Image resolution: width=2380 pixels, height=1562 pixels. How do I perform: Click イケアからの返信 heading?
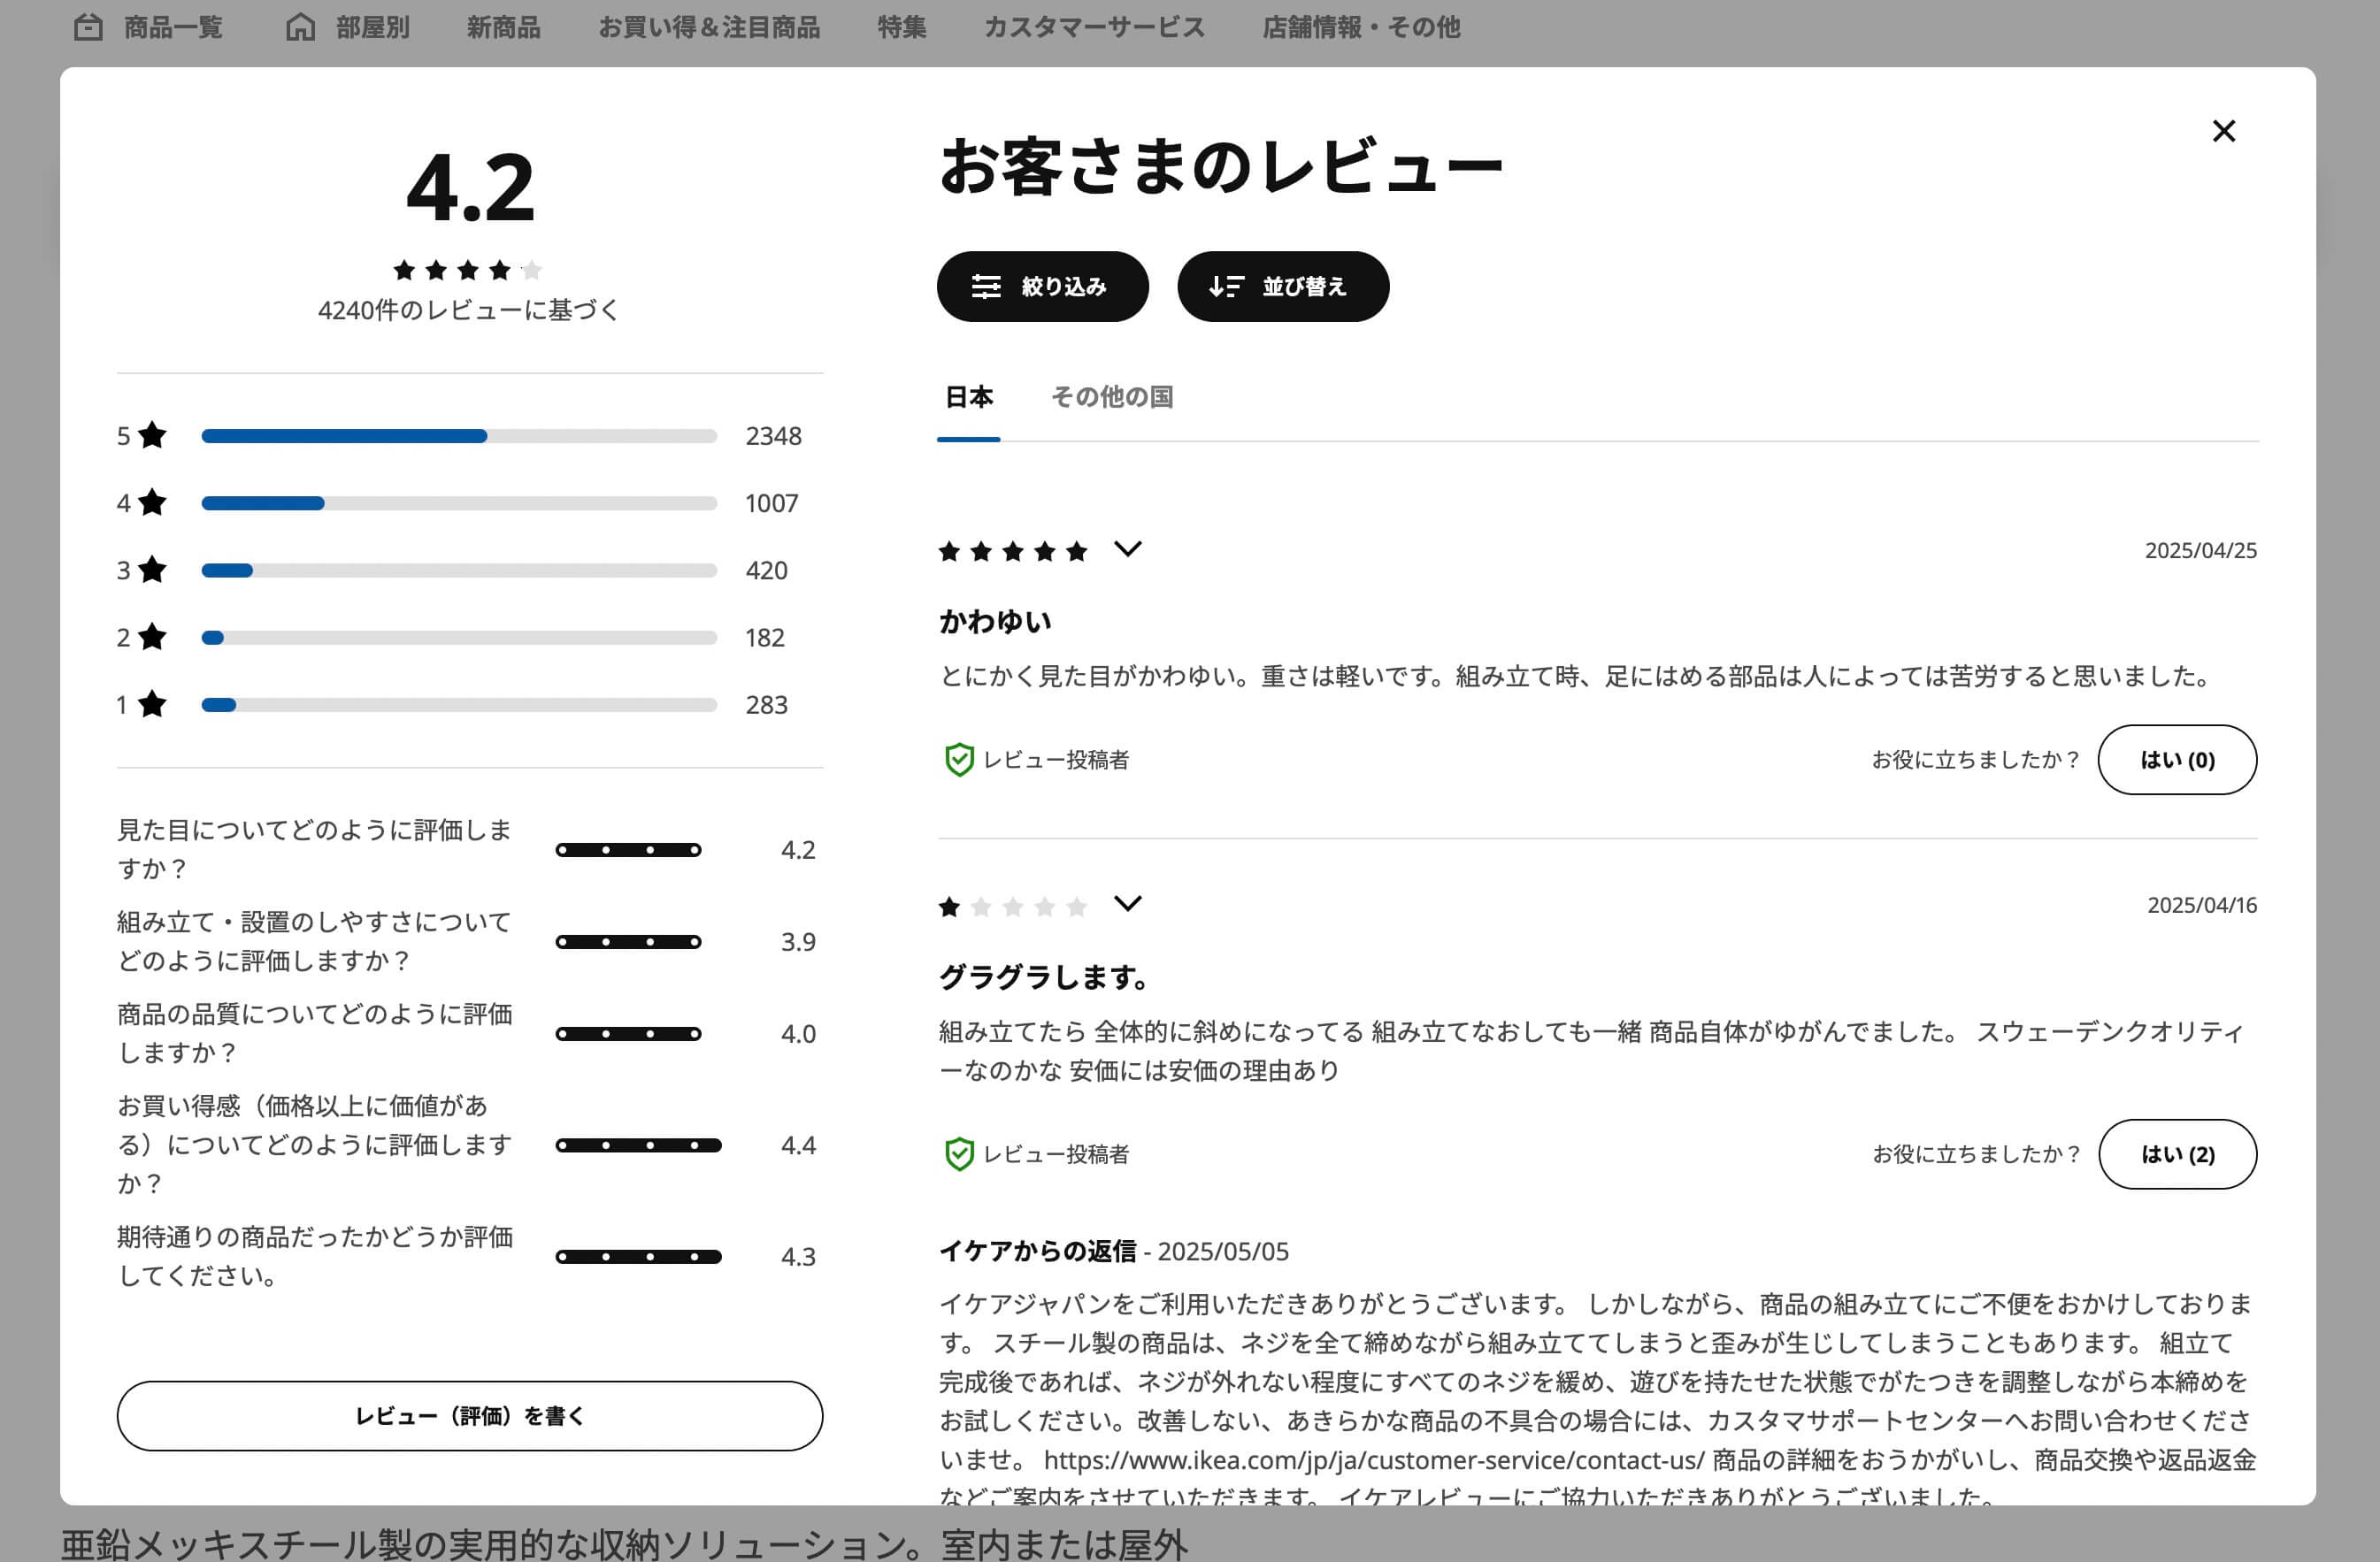(1037, 1251)
